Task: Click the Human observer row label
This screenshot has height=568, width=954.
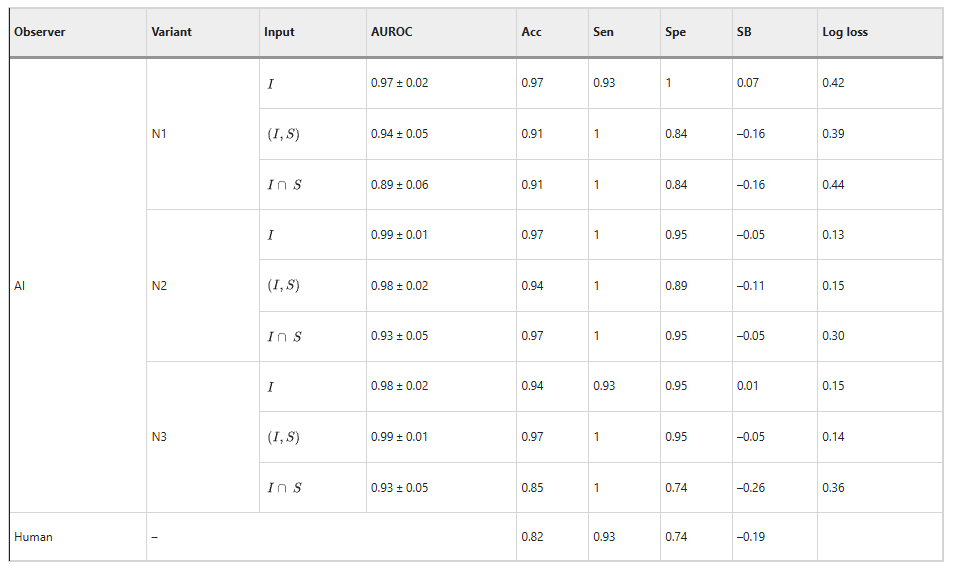Action: click(x=33, y=537)
